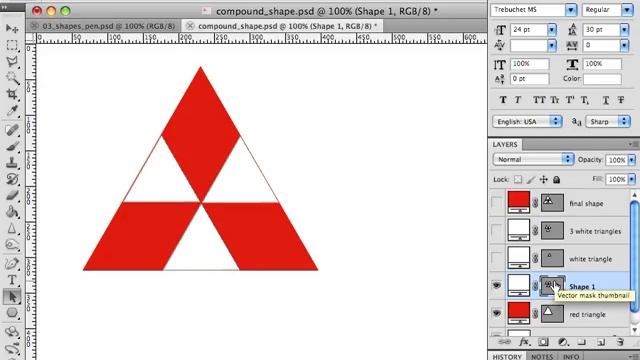Image resolution: width=640 pixels, height=360 pixels.
Task: Select the Dodge tool
Action: tap(12, 244)
